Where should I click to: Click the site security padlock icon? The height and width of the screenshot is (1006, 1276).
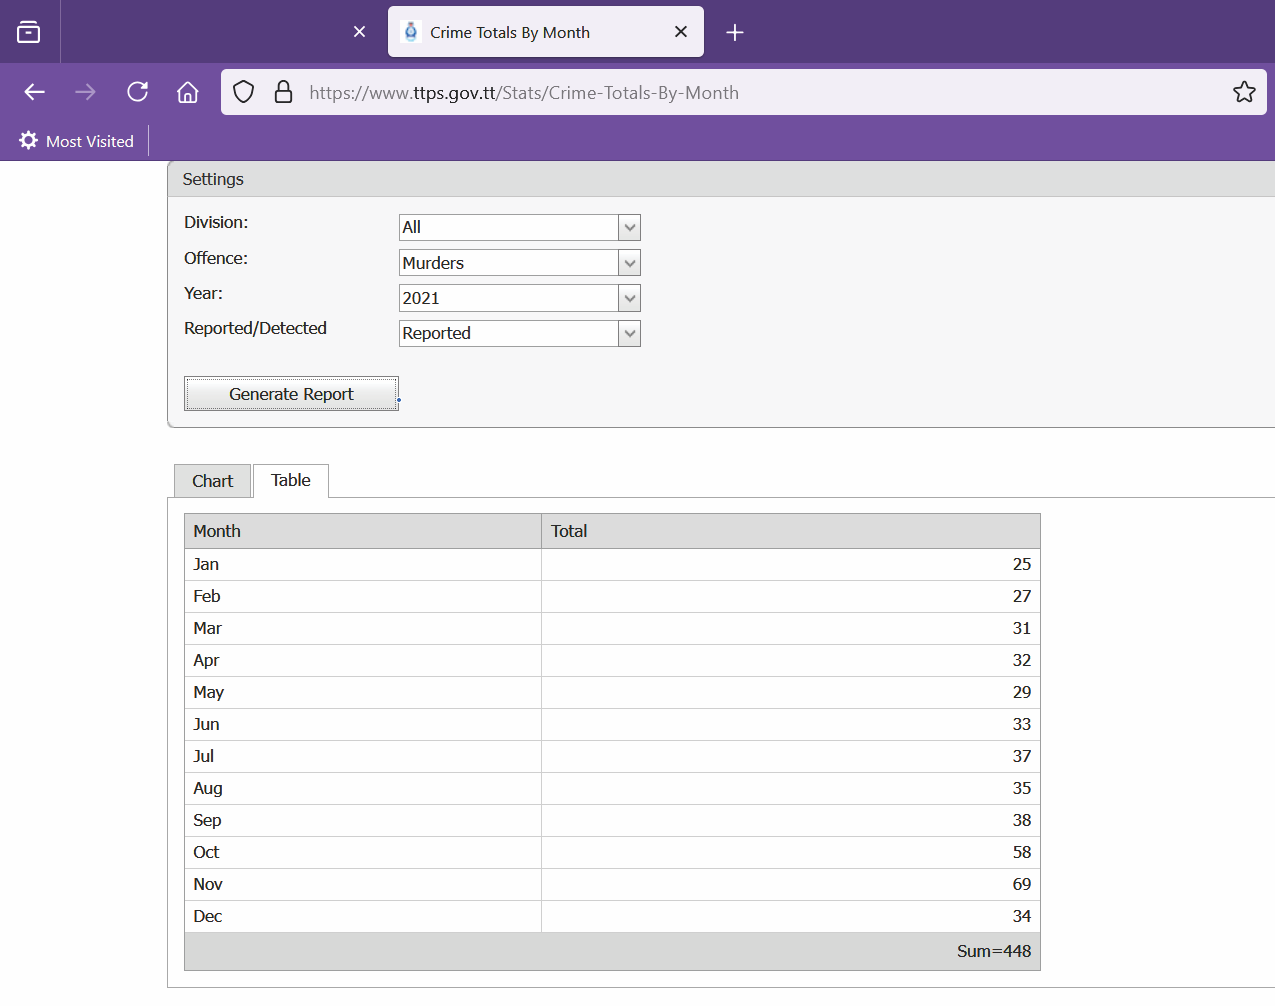[283, 92]
